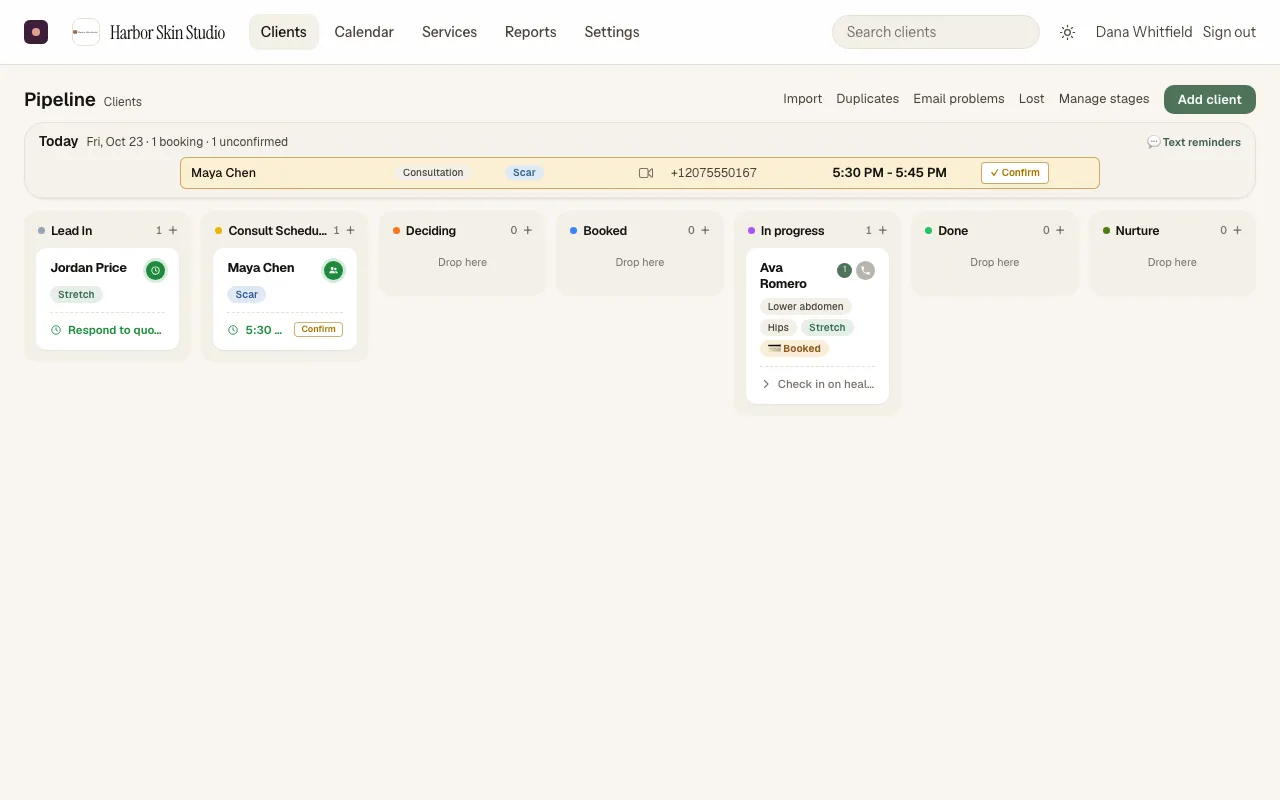Screen dimensions: 1280x800
Task: Click the number badge on Ava Romero card
Action: point(844,270)
